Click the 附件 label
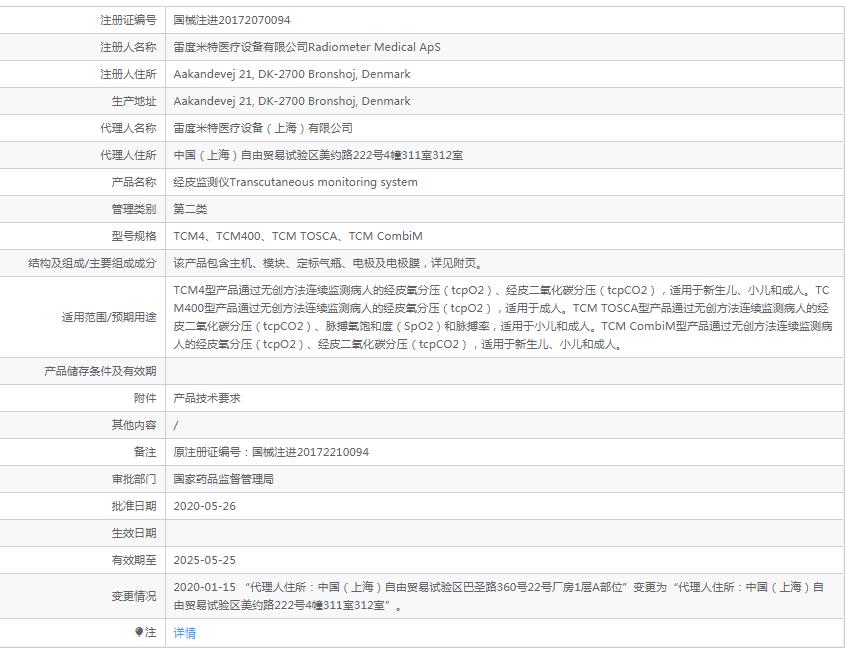 pyautogui.click(x=145, y=398)
